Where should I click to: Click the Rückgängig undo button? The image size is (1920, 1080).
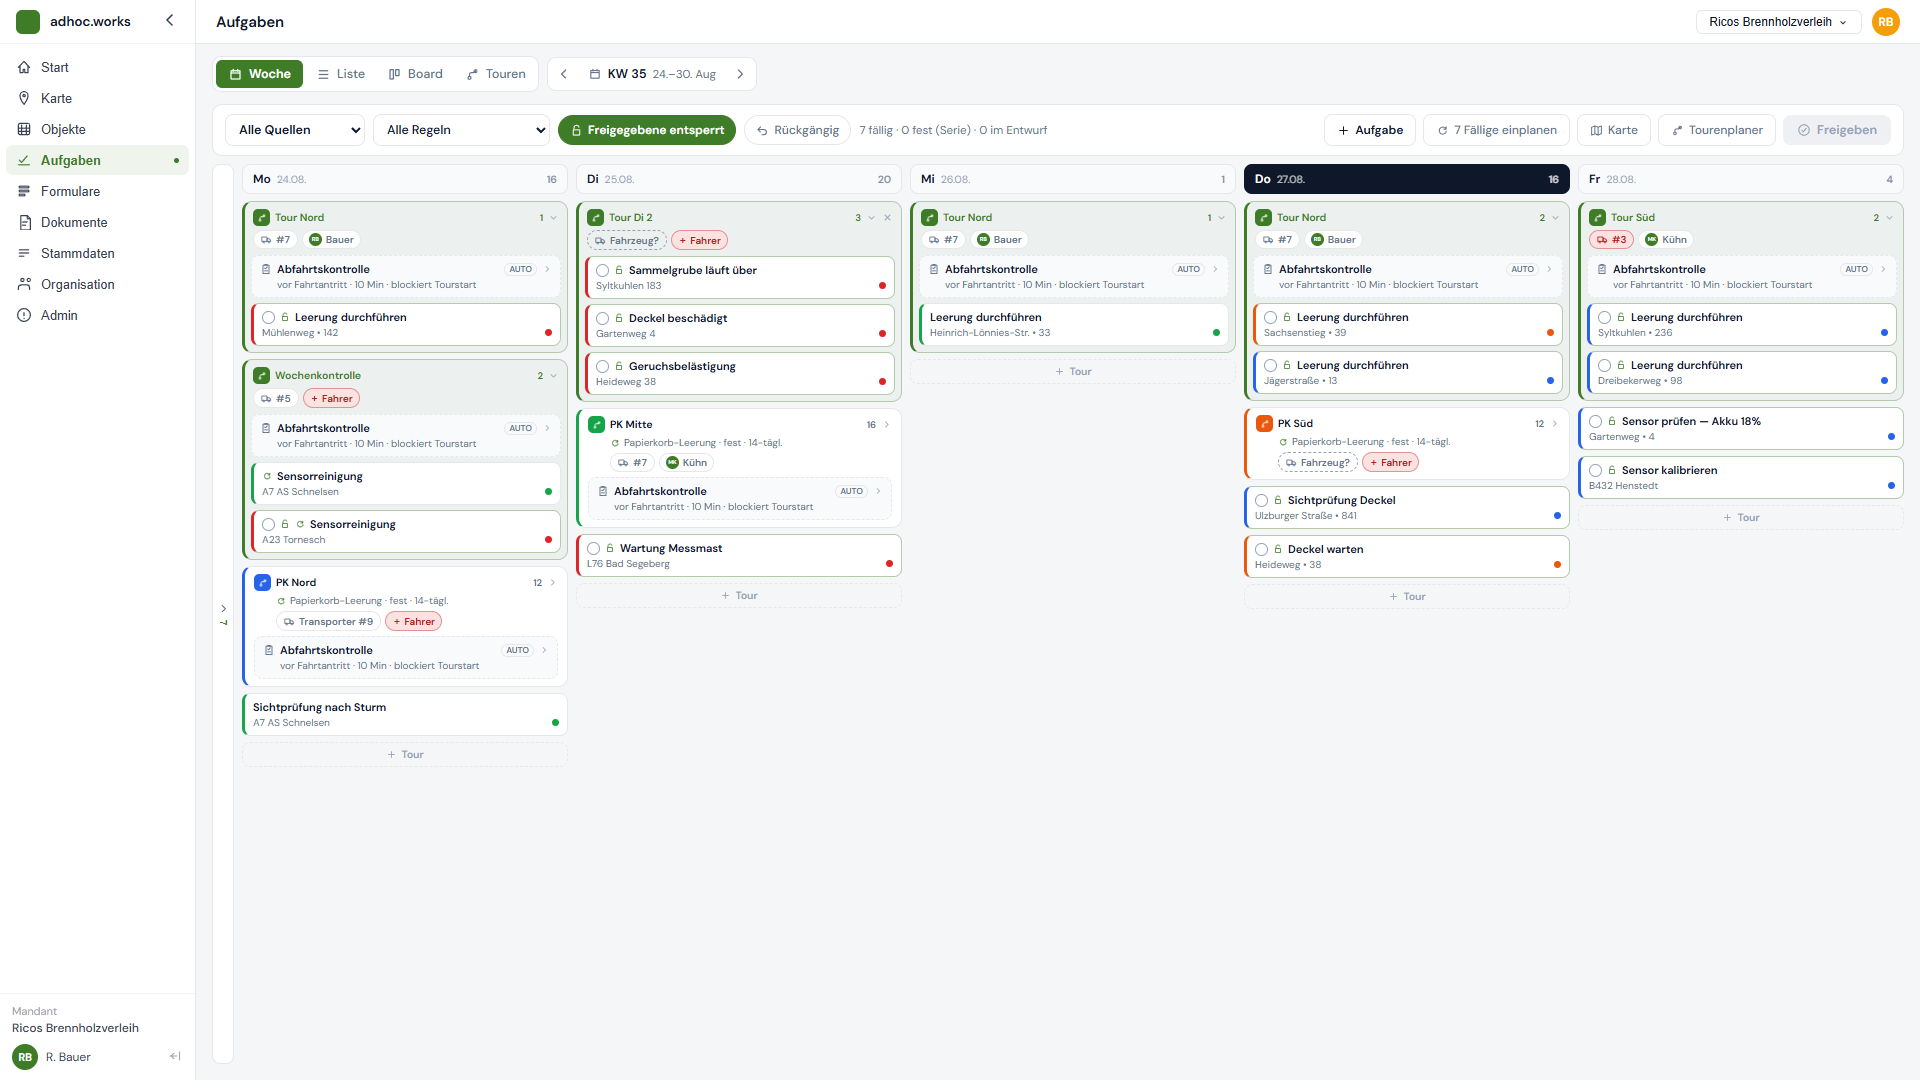[x=798, y=130]
